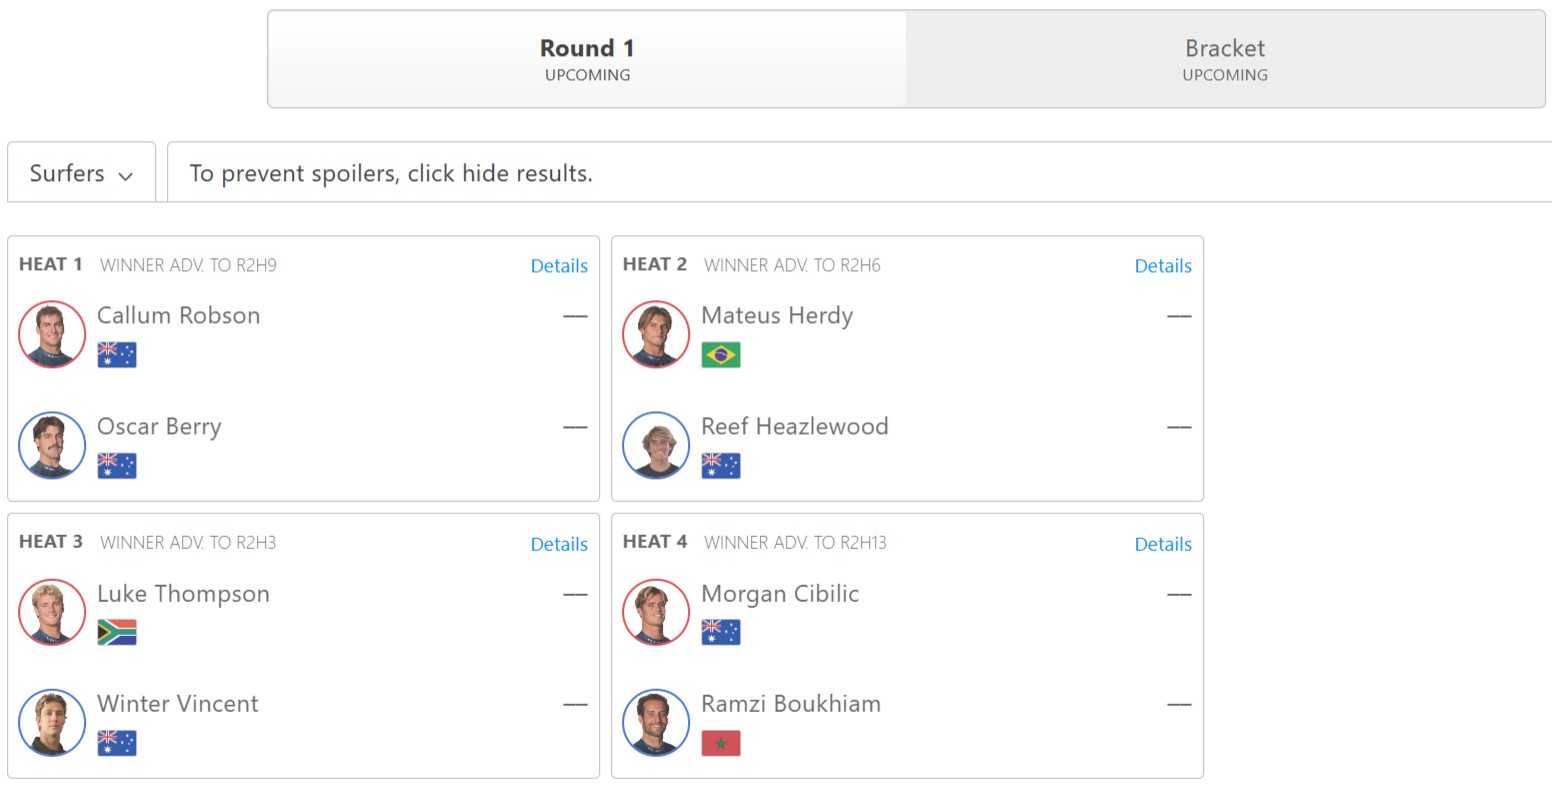The width and height of the screenshot is (1552, 787).
Task: Click Morgan Cibilic's profile photo
Action: [x=656, y=612]
